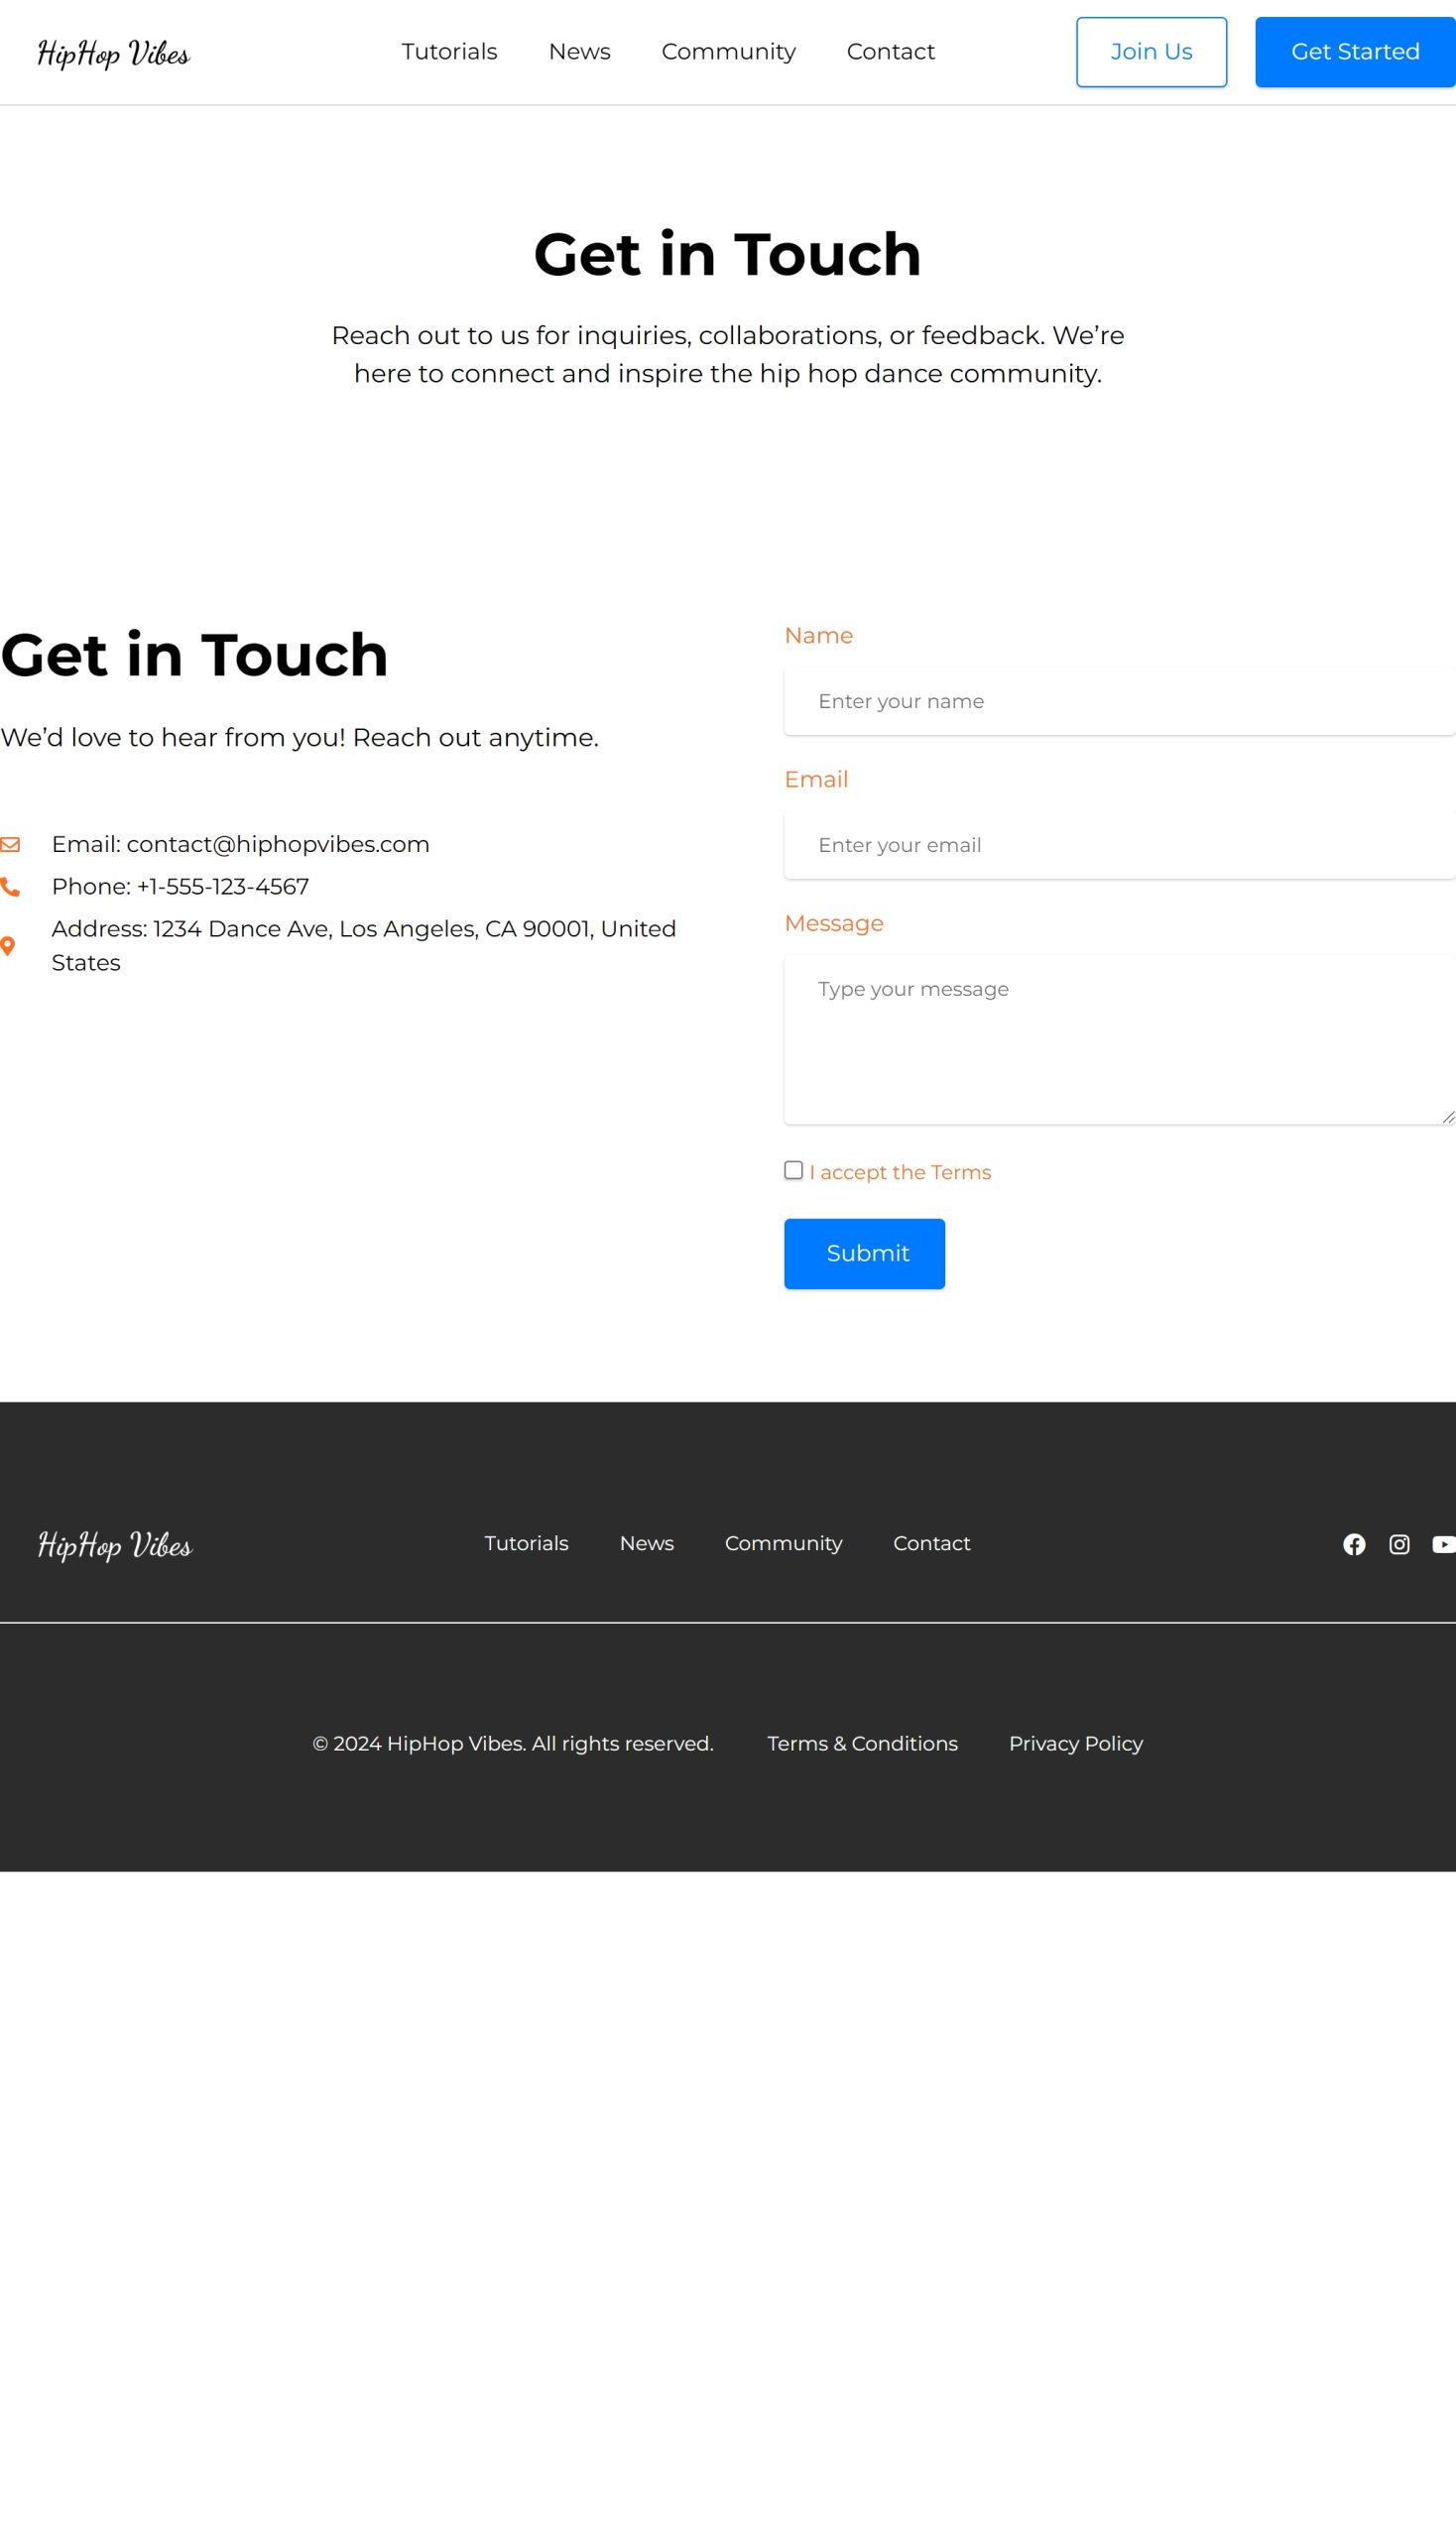Open Tutorials in the footer menu
Screen dimensions: 1456x2539
click(526, 1543)
